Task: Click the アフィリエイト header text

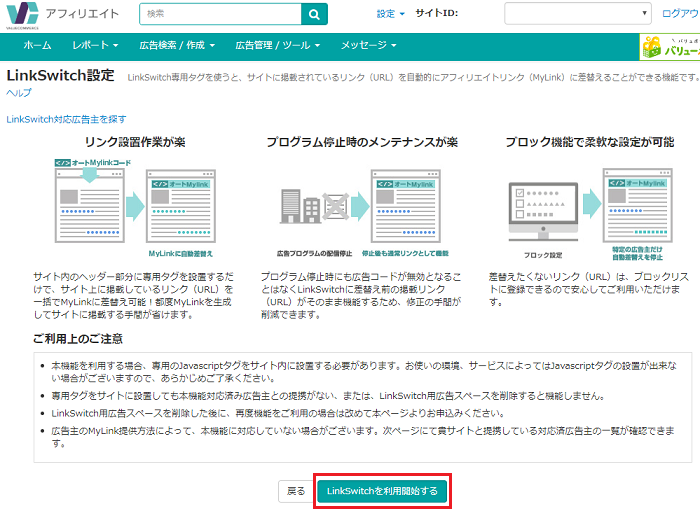Action: click(x=82, y=13)
